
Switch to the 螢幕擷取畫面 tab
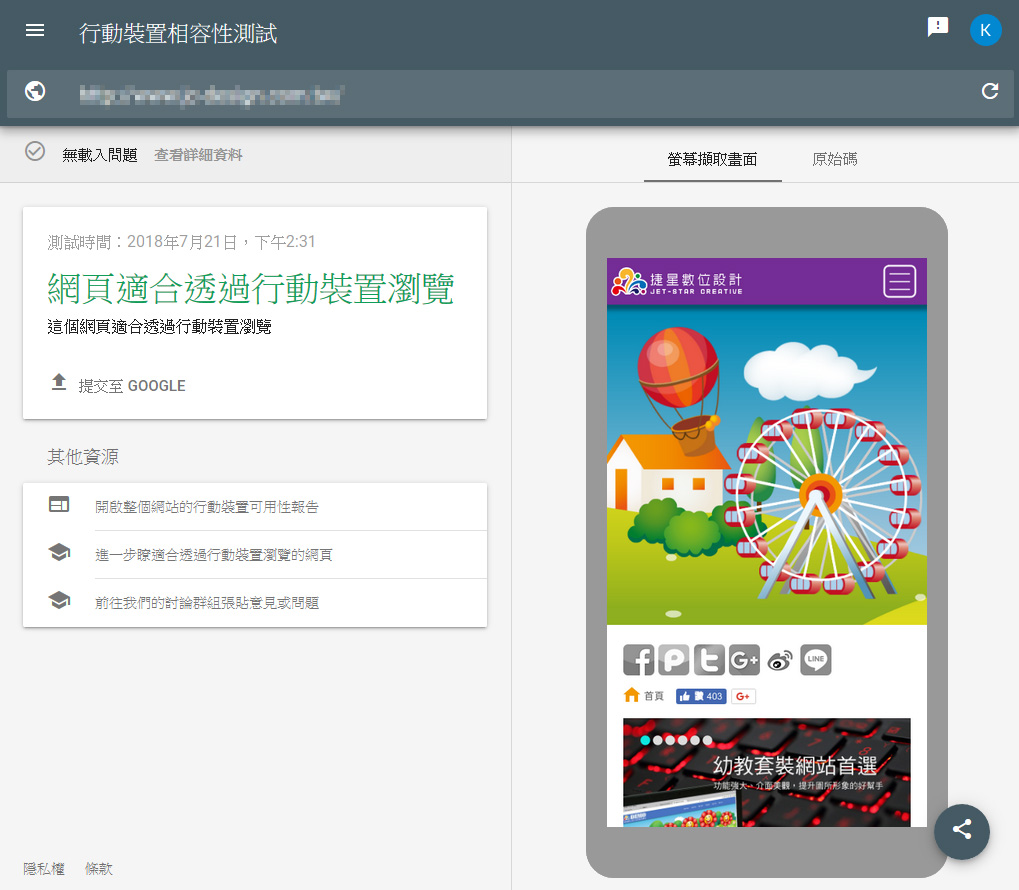[712, 159]
